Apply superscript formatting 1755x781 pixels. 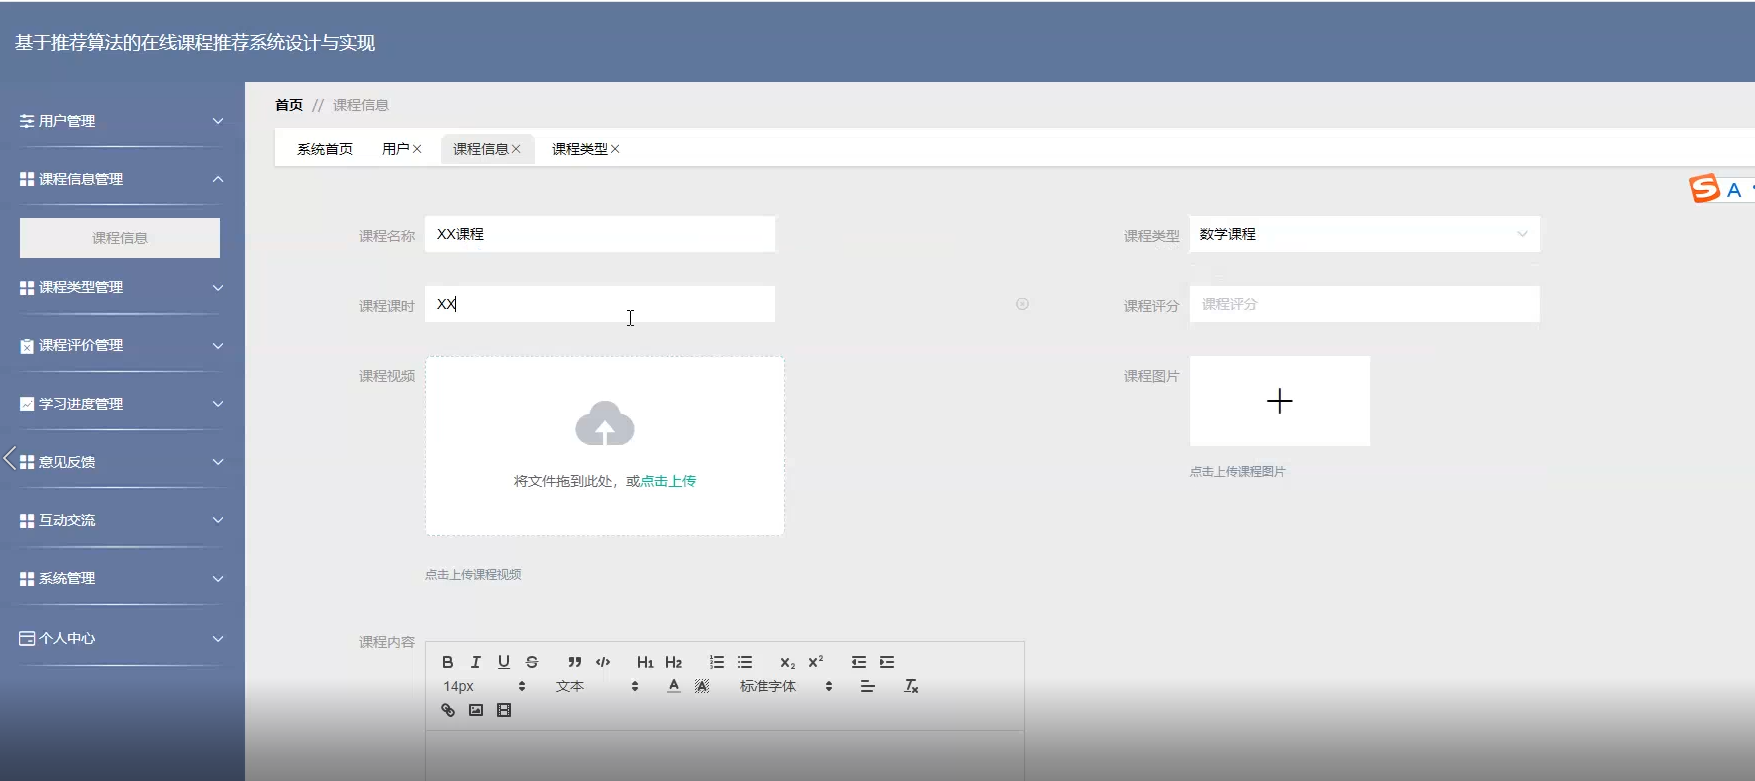tap(816, 662)
